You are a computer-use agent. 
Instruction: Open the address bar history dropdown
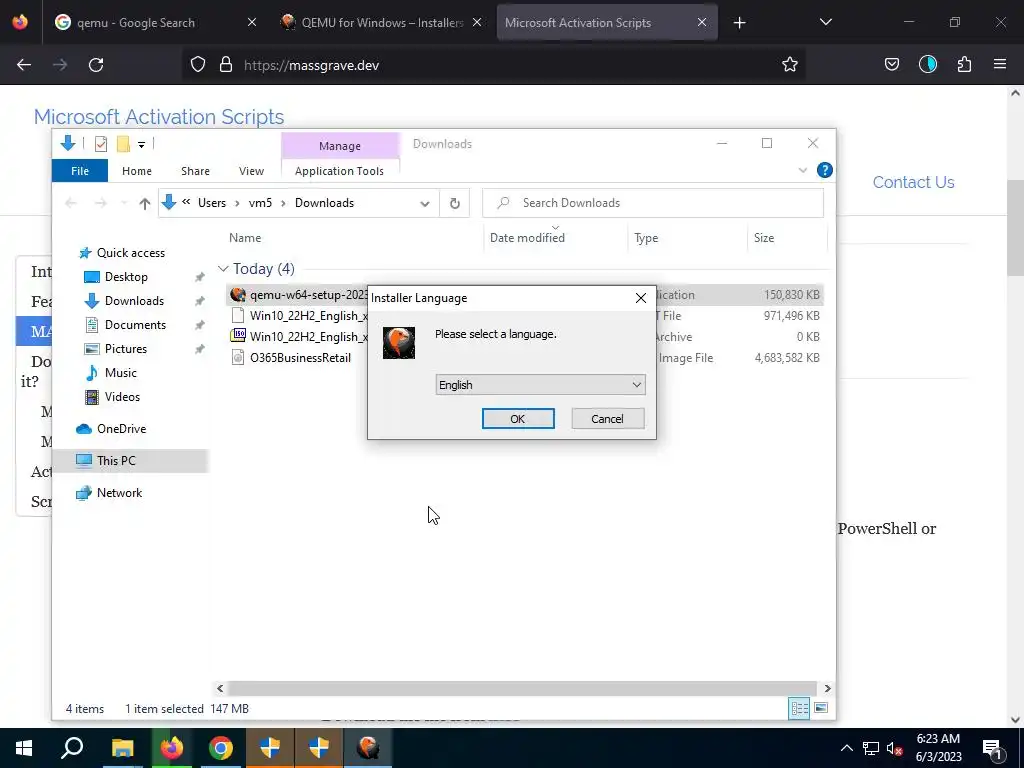(x=424, y=203)
